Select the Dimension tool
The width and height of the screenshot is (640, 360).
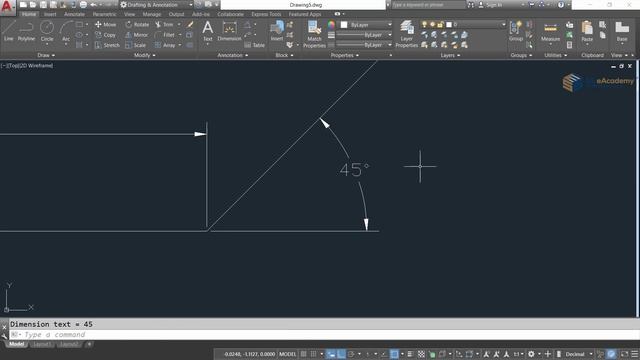pos(229,31)
